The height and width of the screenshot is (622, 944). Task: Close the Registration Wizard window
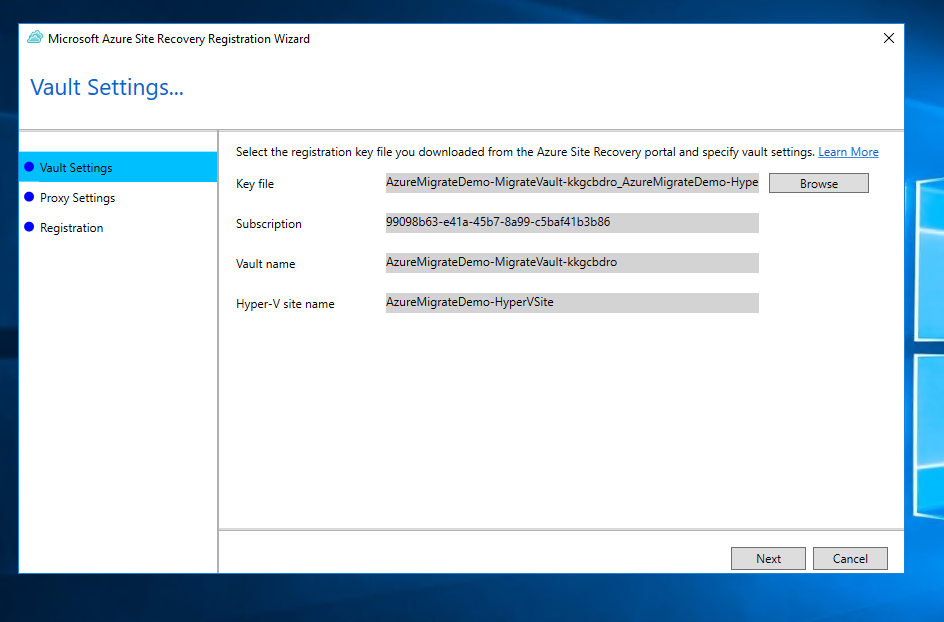click(889, 38)
